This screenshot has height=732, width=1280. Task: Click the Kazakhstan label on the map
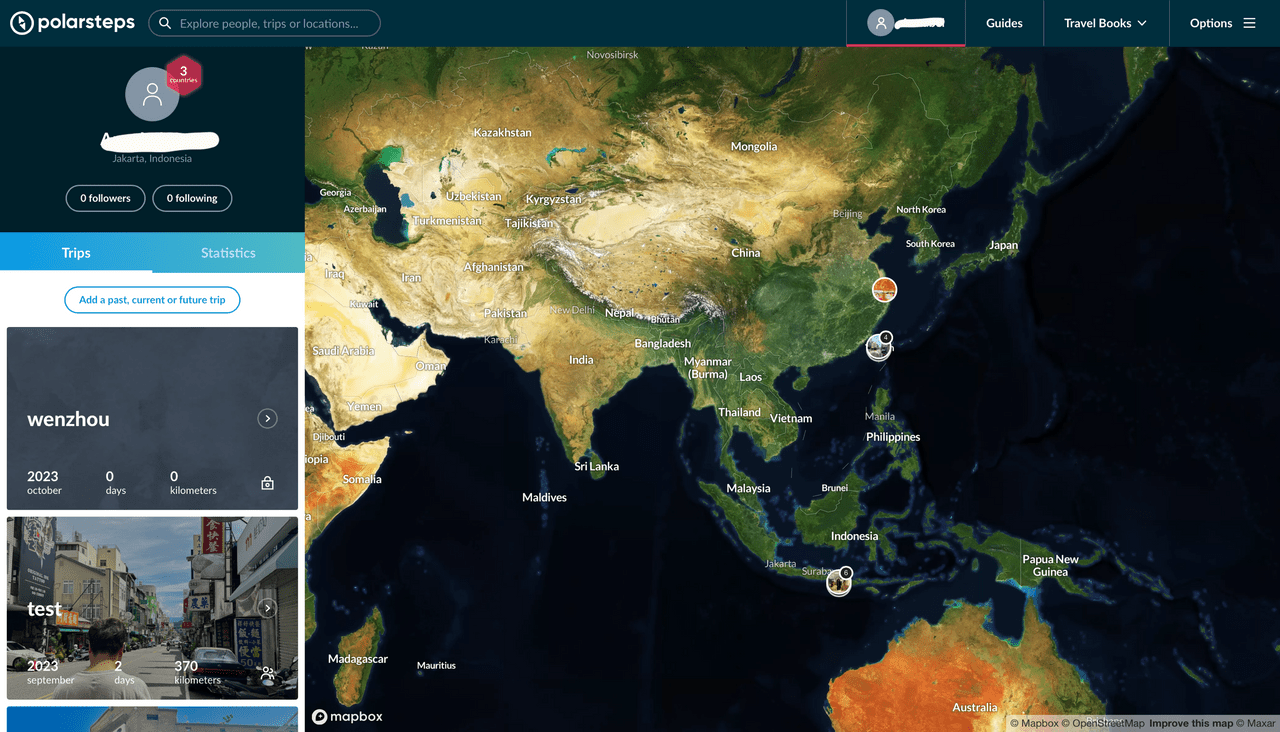503,133
